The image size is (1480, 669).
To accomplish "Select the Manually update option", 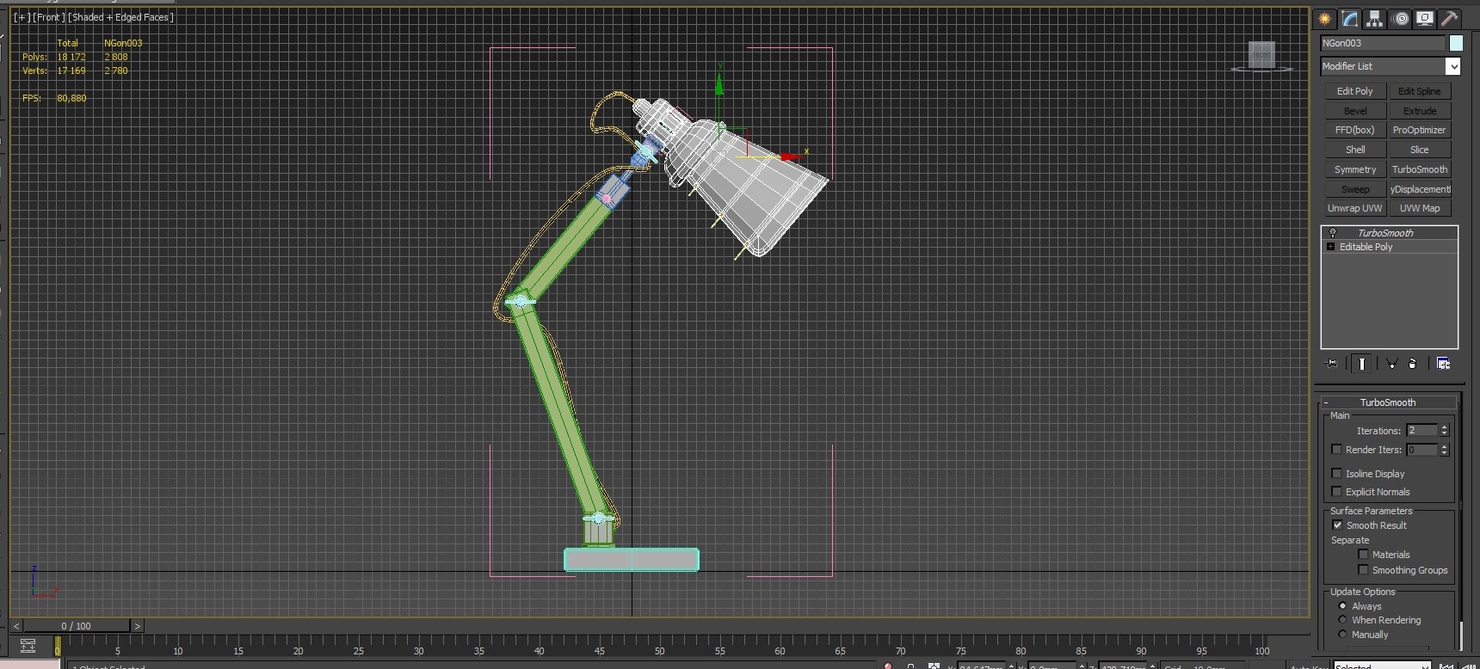I will pyautogui.click(x=1343, y=634).
